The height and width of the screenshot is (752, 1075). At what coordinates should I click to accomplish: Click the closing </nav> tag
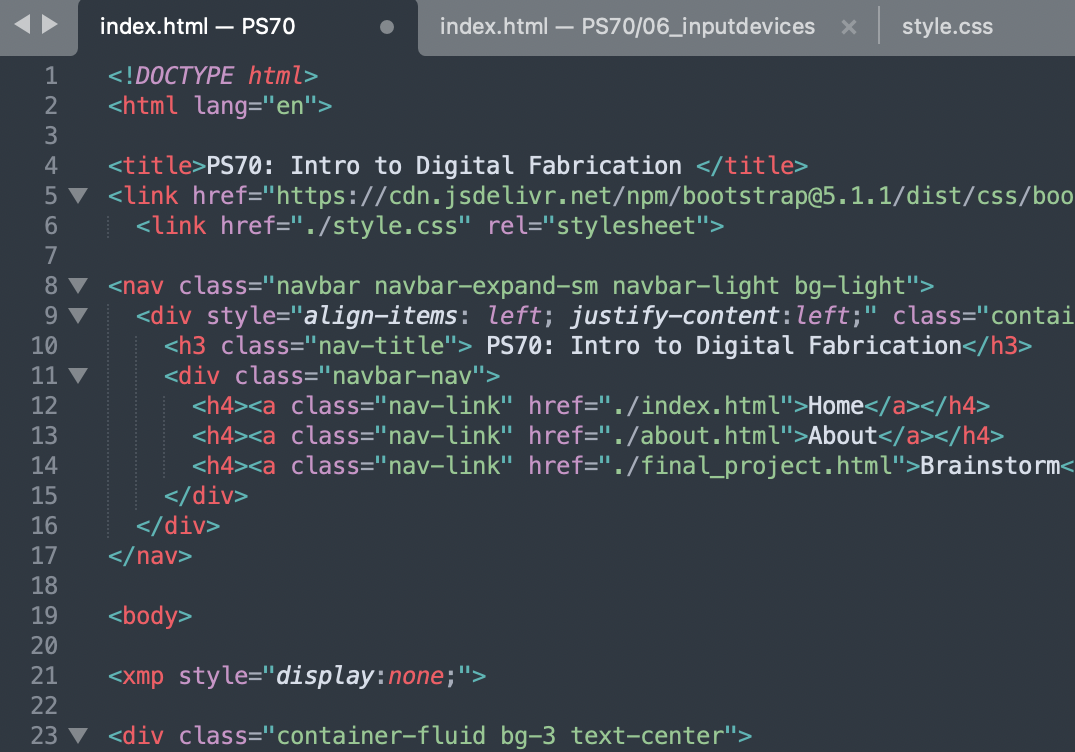[x=149, y=556]
